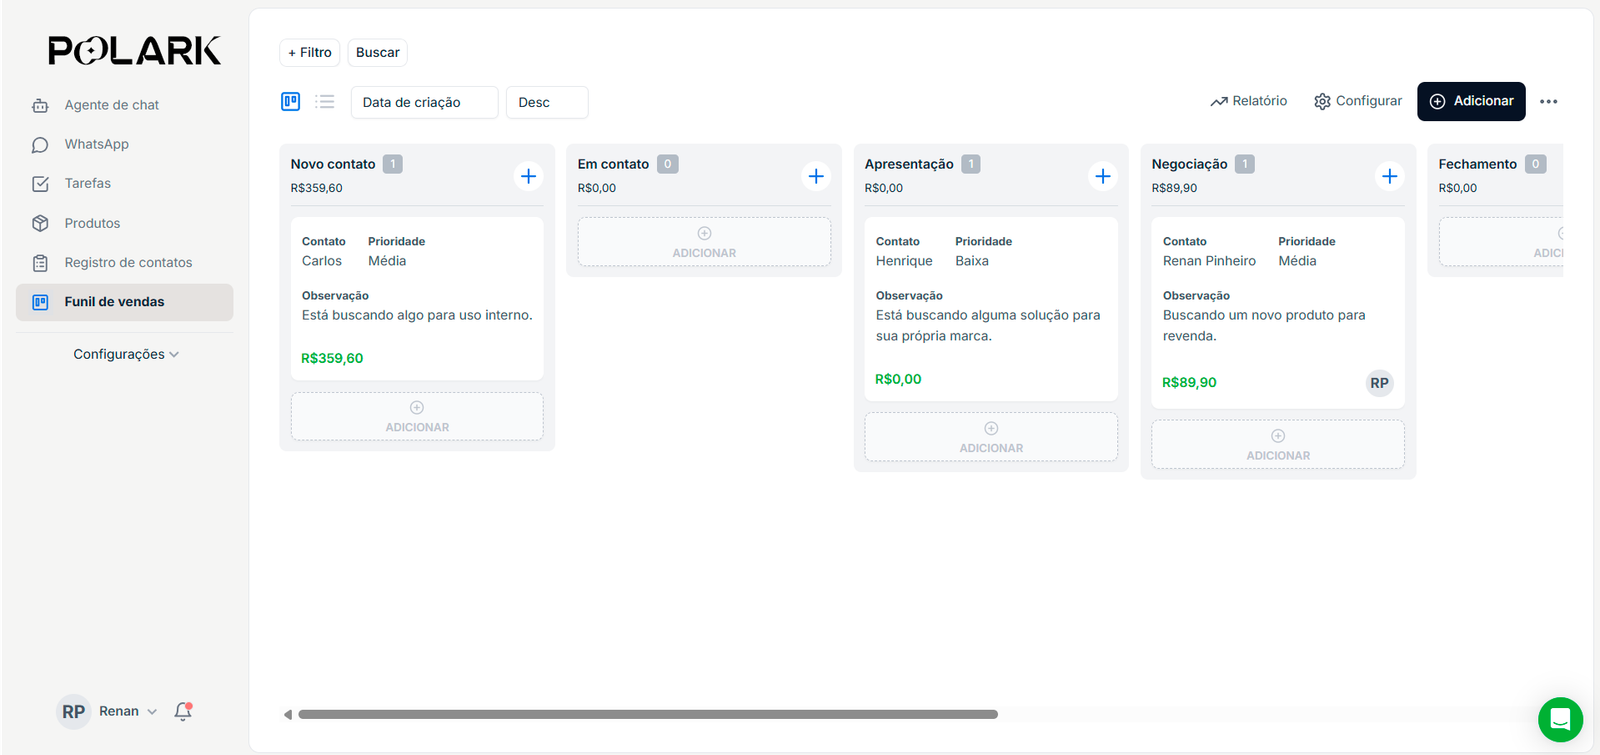
Task: Switch to list view layout
Action: (325, 101)
